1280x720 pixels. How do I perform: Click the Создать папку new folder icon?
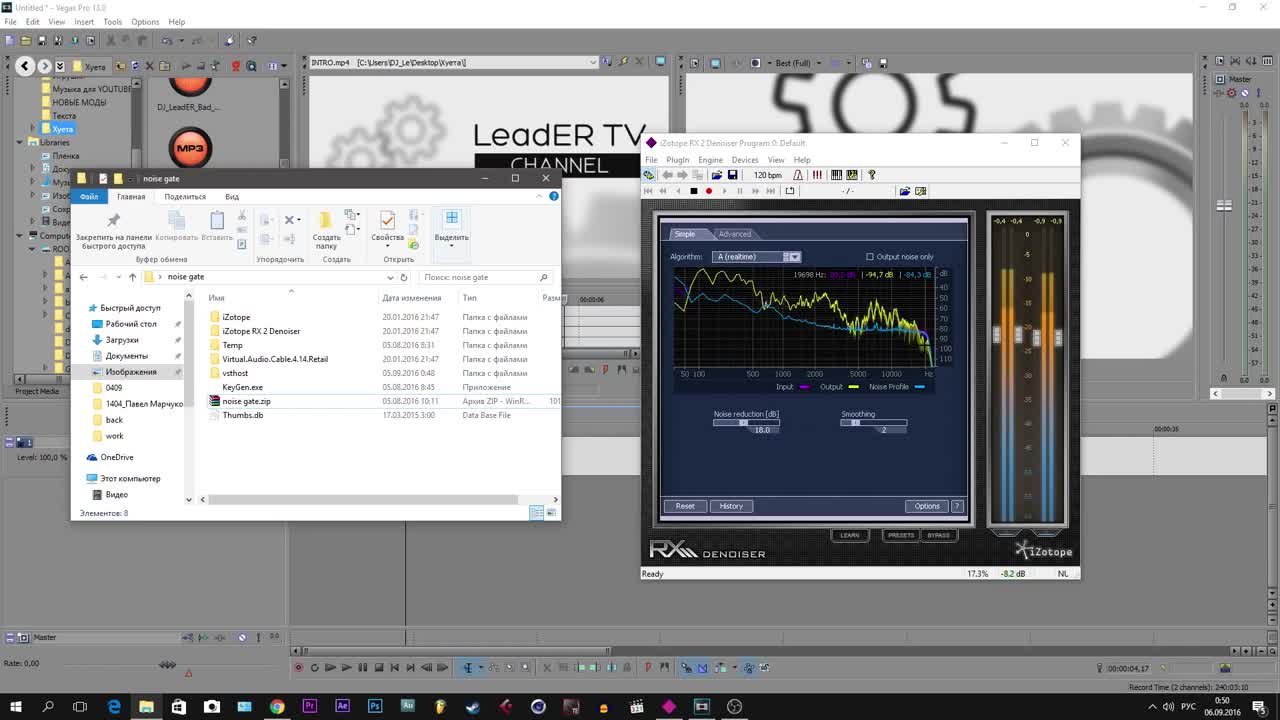(x=325, y=220)
